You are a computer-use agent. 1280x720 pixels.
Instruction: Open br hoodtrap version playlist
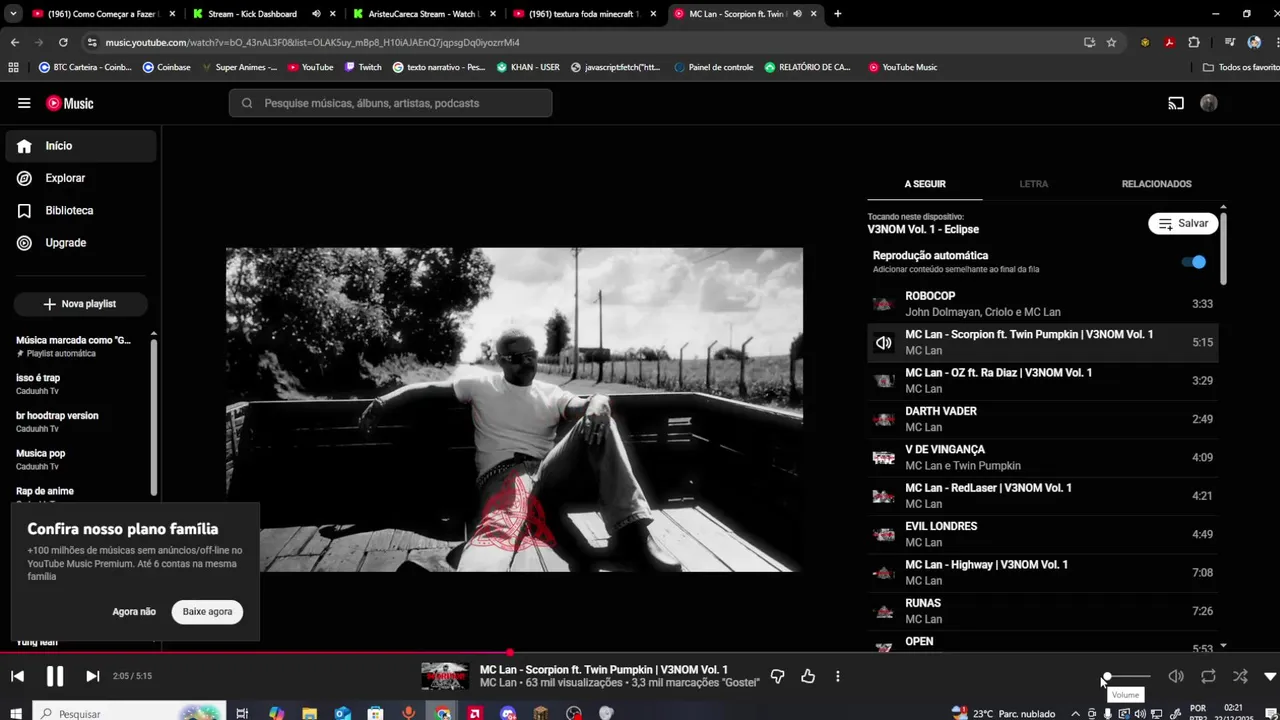[x=57, y=421]
